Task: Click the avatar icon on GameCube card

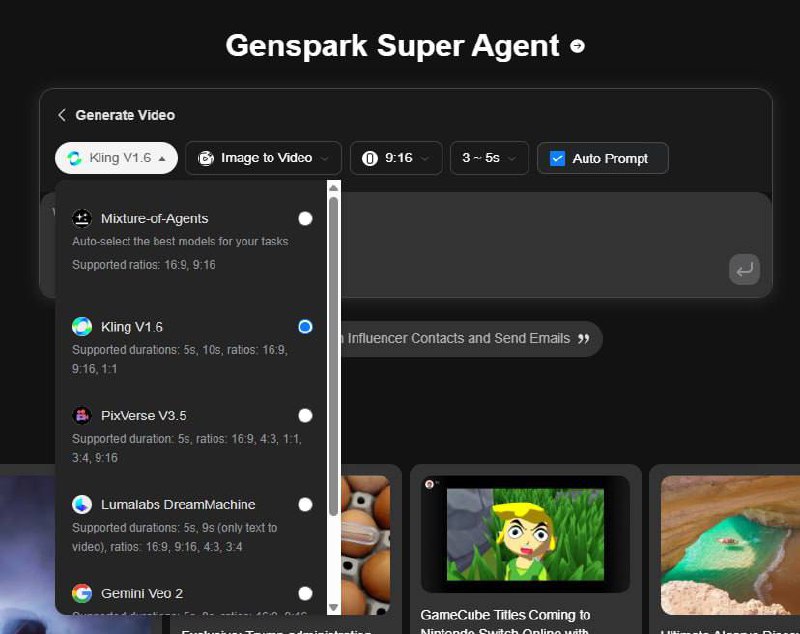Action: 430,484
